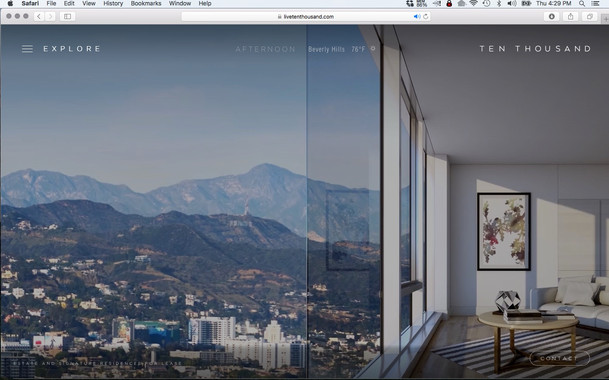The width and height of the screenshot is (609, 380).
Task: Open the File menu
Action: 51,3
